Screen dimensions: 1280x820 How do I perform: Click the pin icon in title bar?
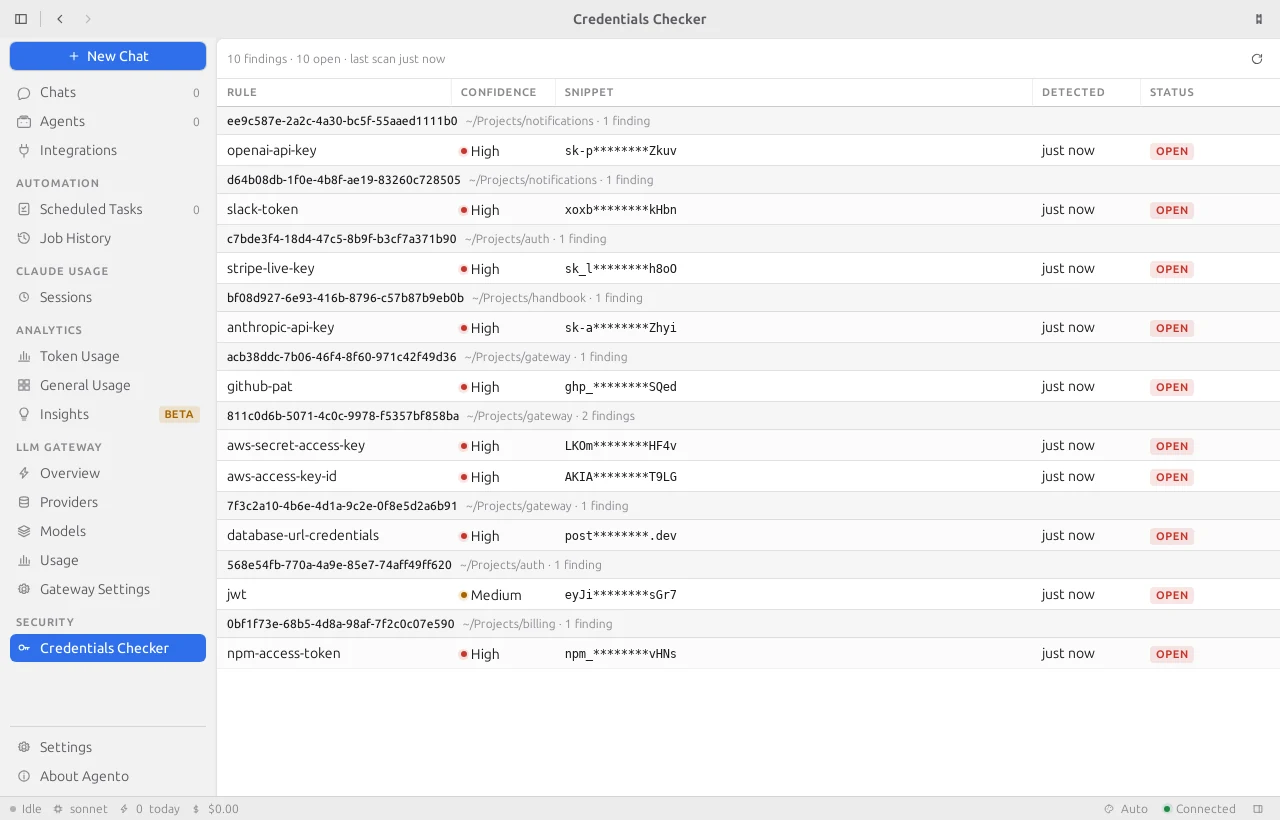(1258, 19)
